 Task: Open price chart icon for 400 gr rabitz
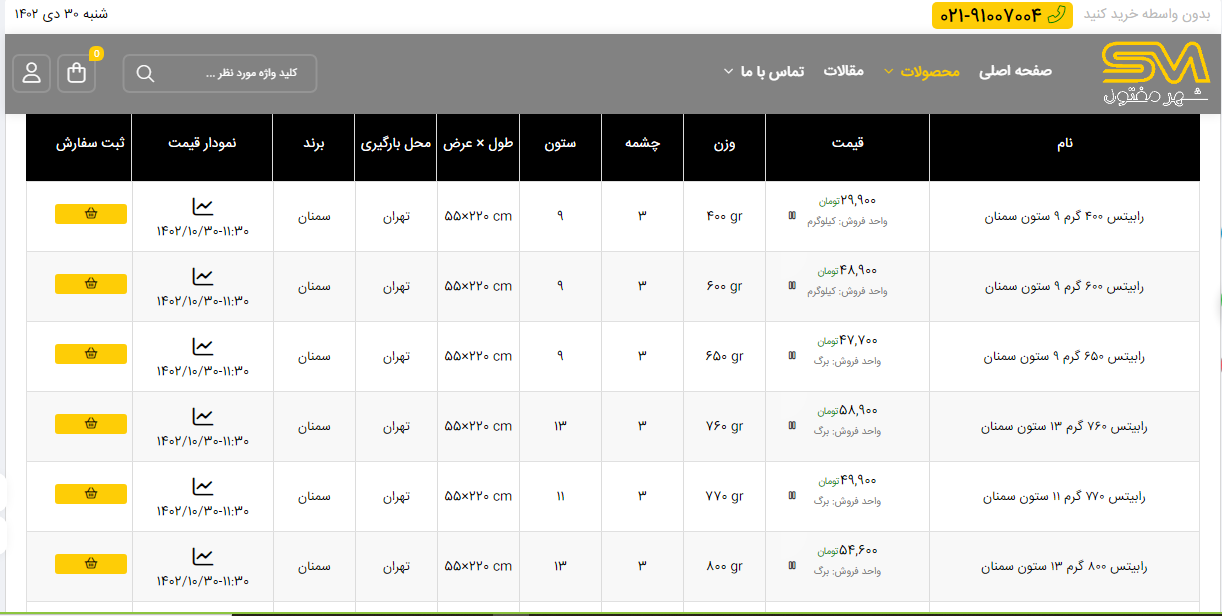click(203, 207)
